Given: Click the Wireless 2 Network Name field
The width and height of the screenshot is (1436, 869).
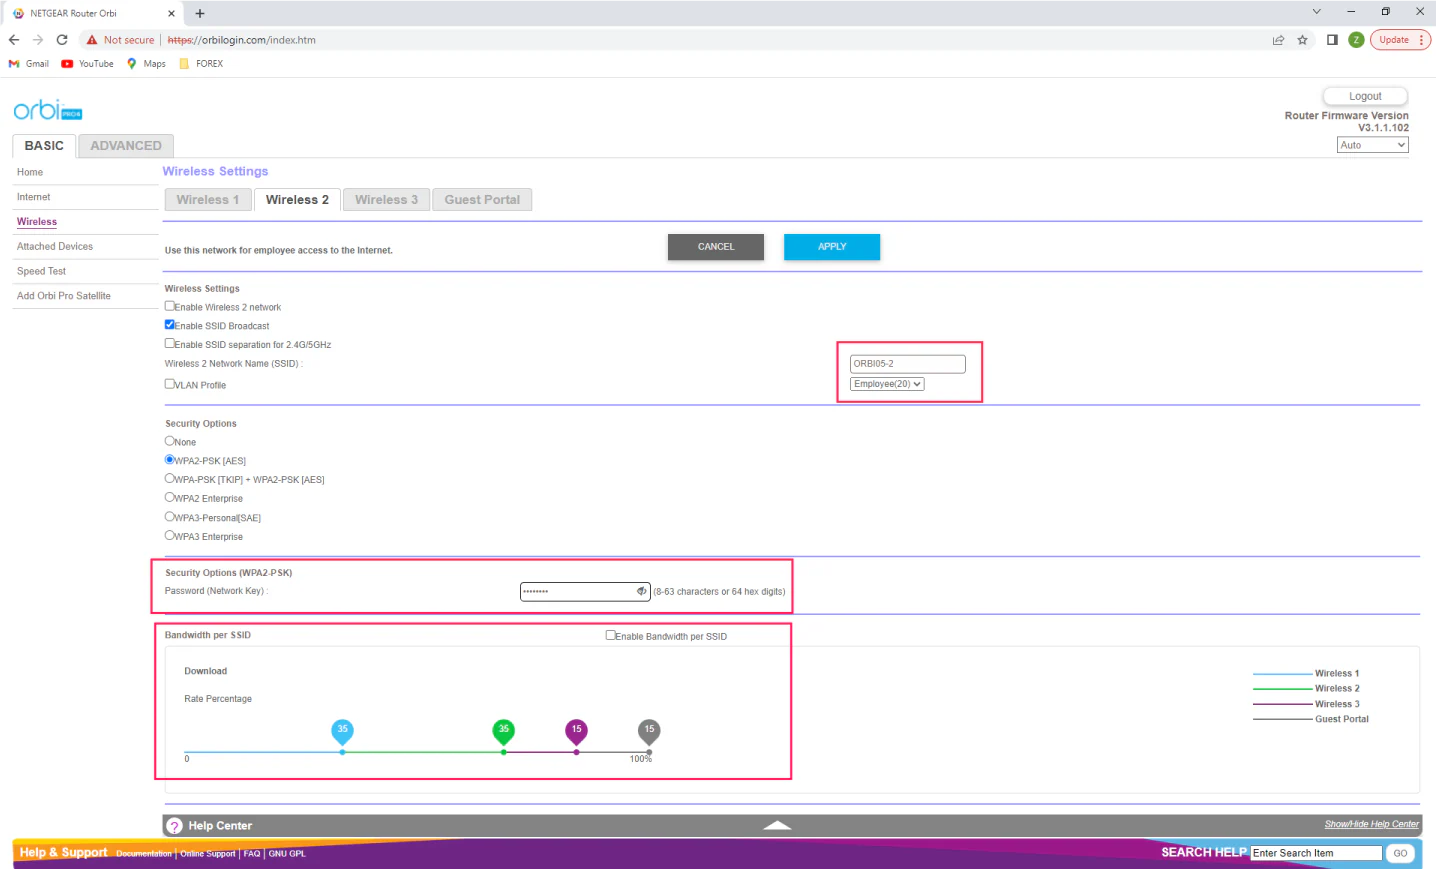Looking at the screenshot, I should [x=907, y=364].
